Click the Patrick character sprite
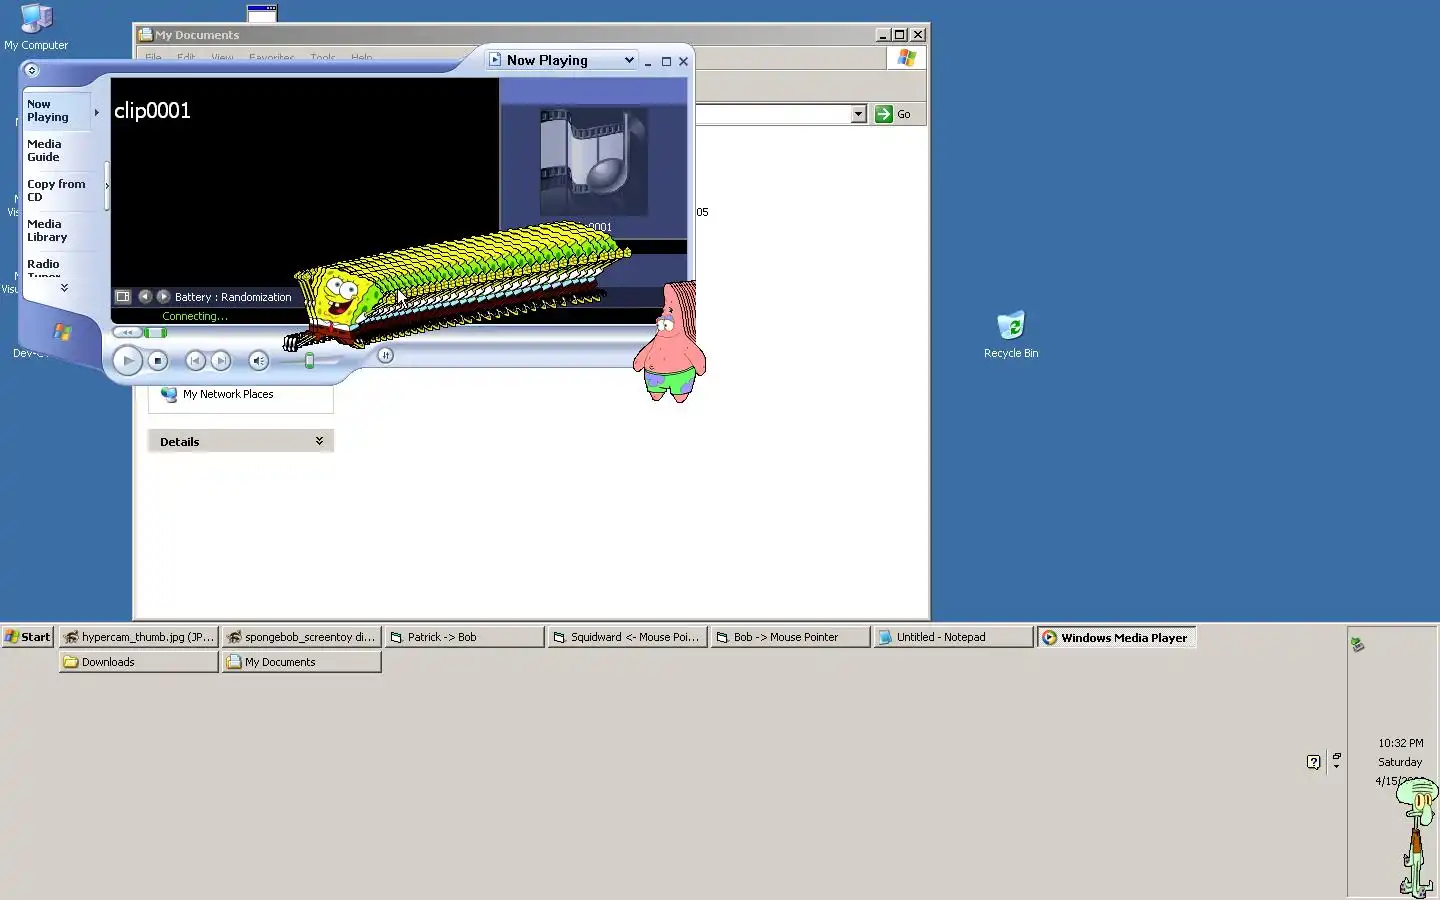This screenshot has height=900, width=1440. tap(669, 341)
